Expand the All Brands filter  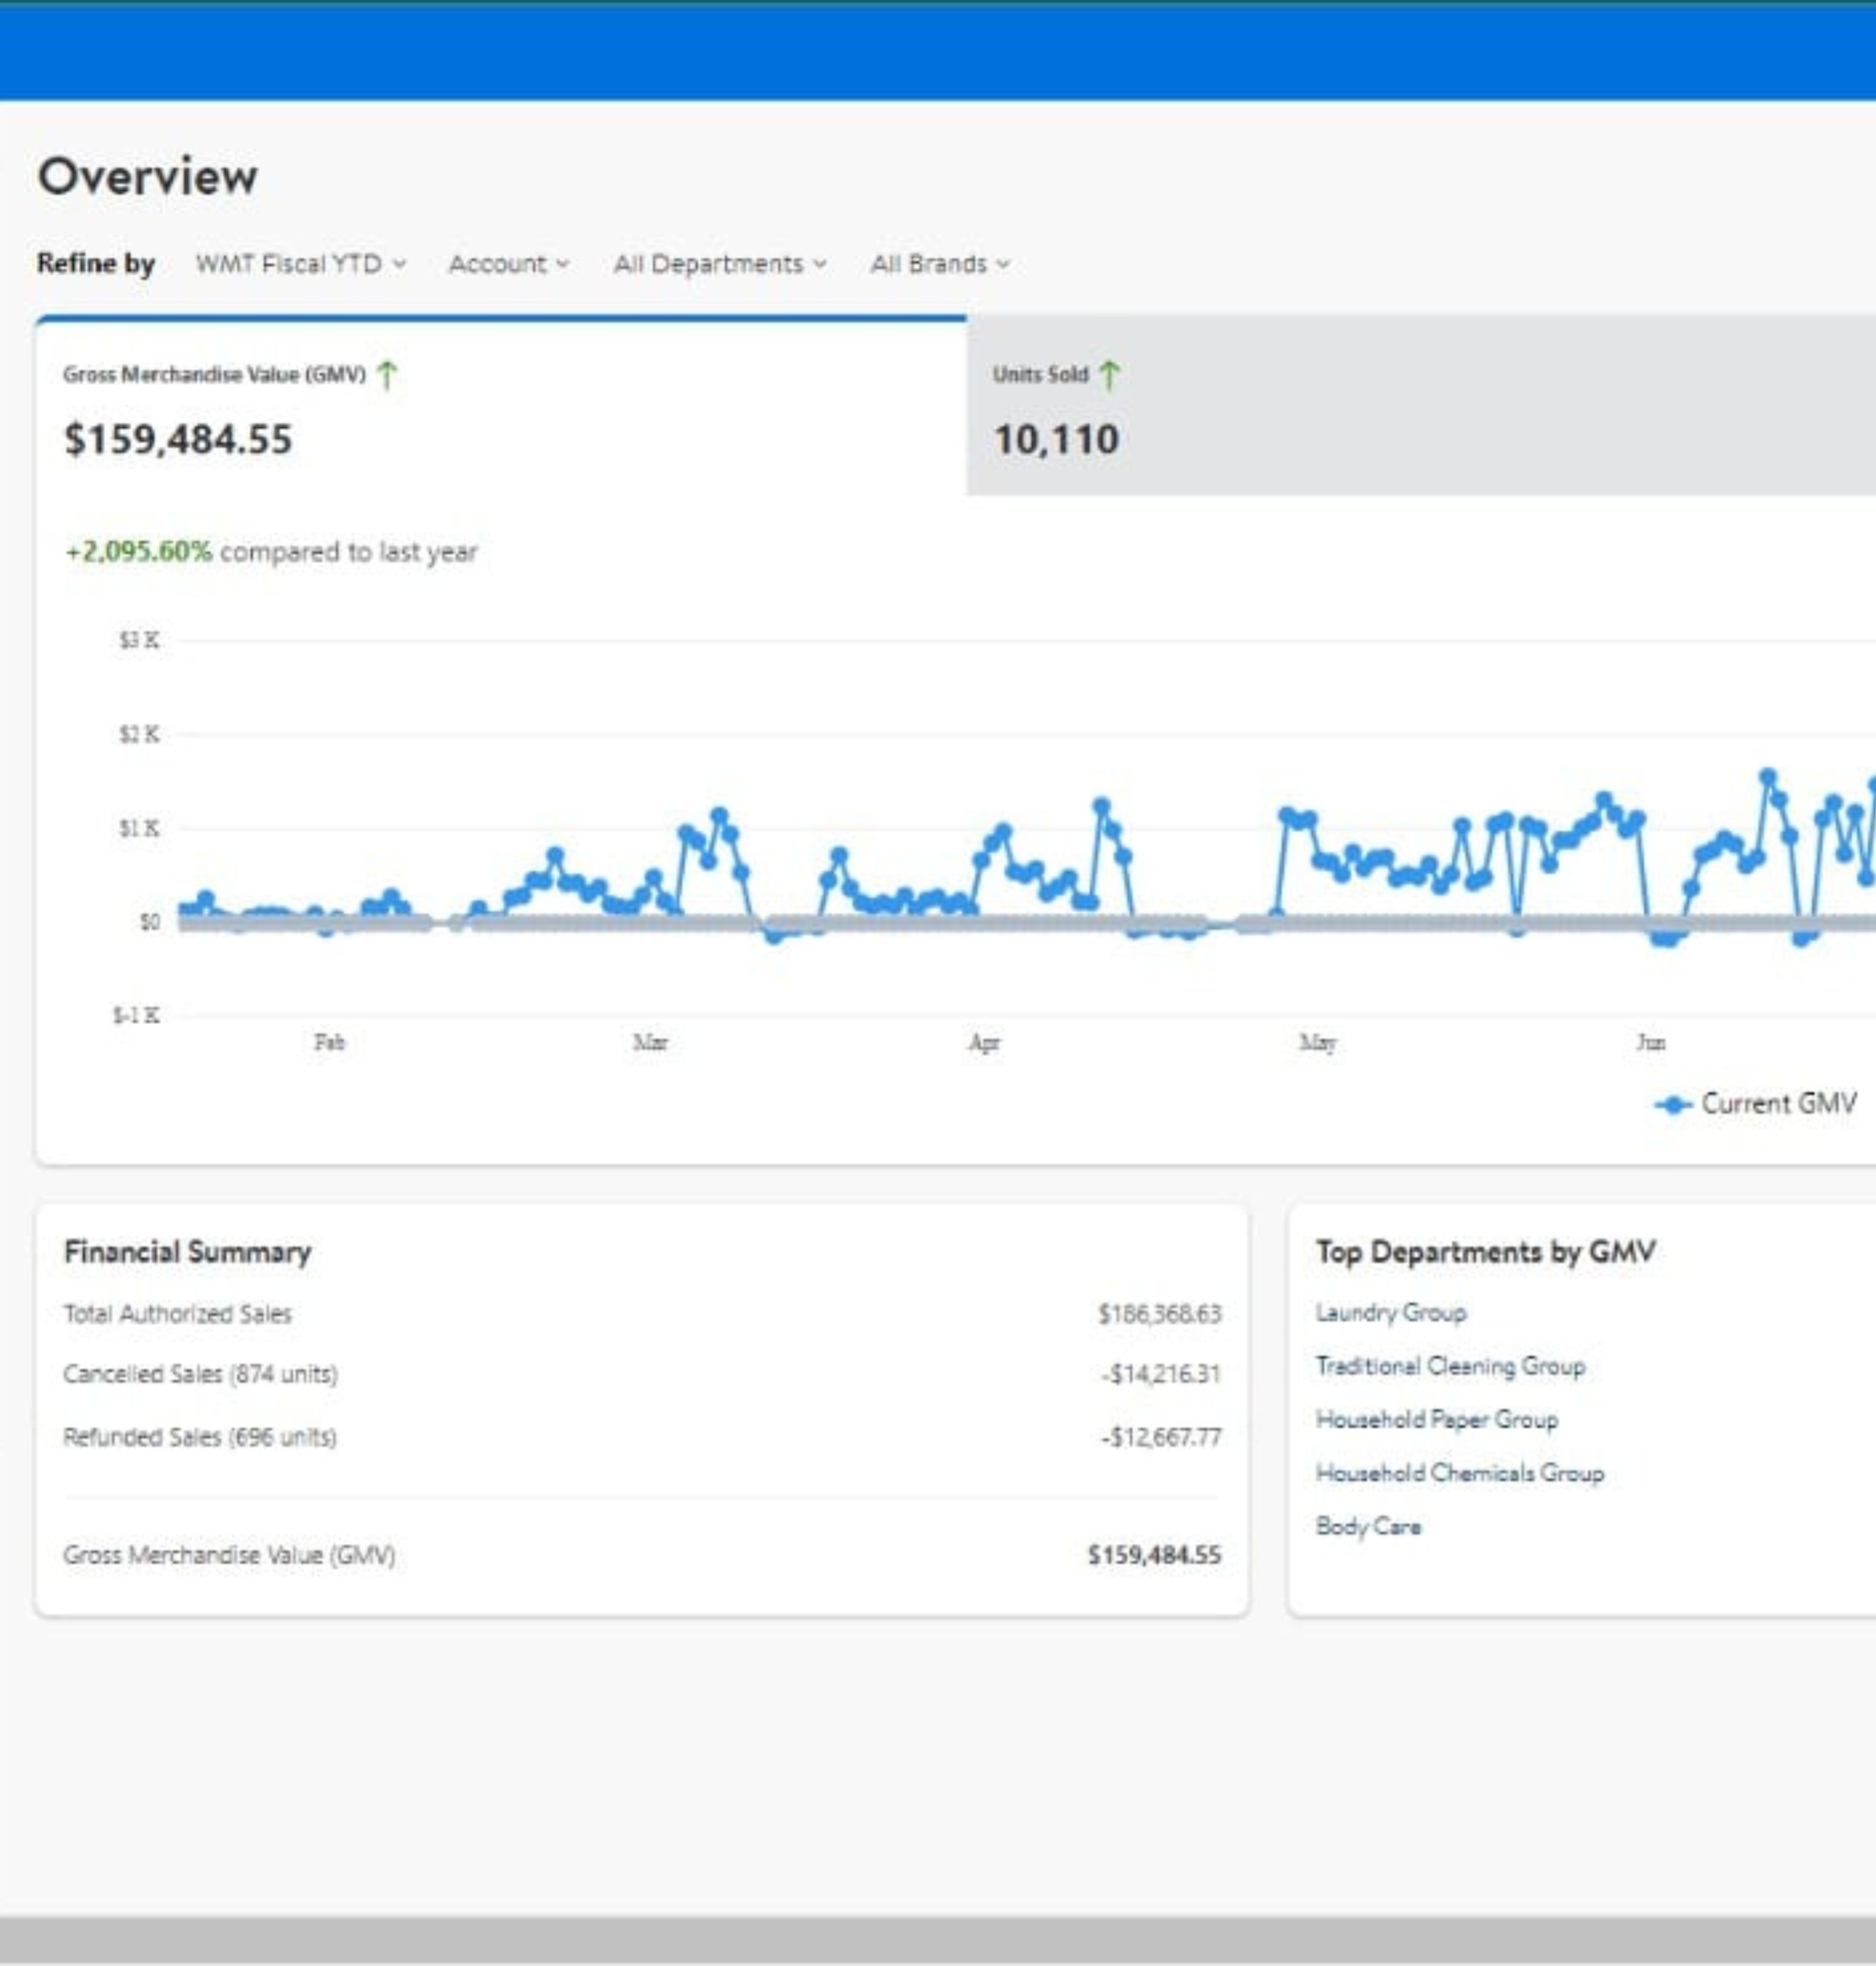939,264
